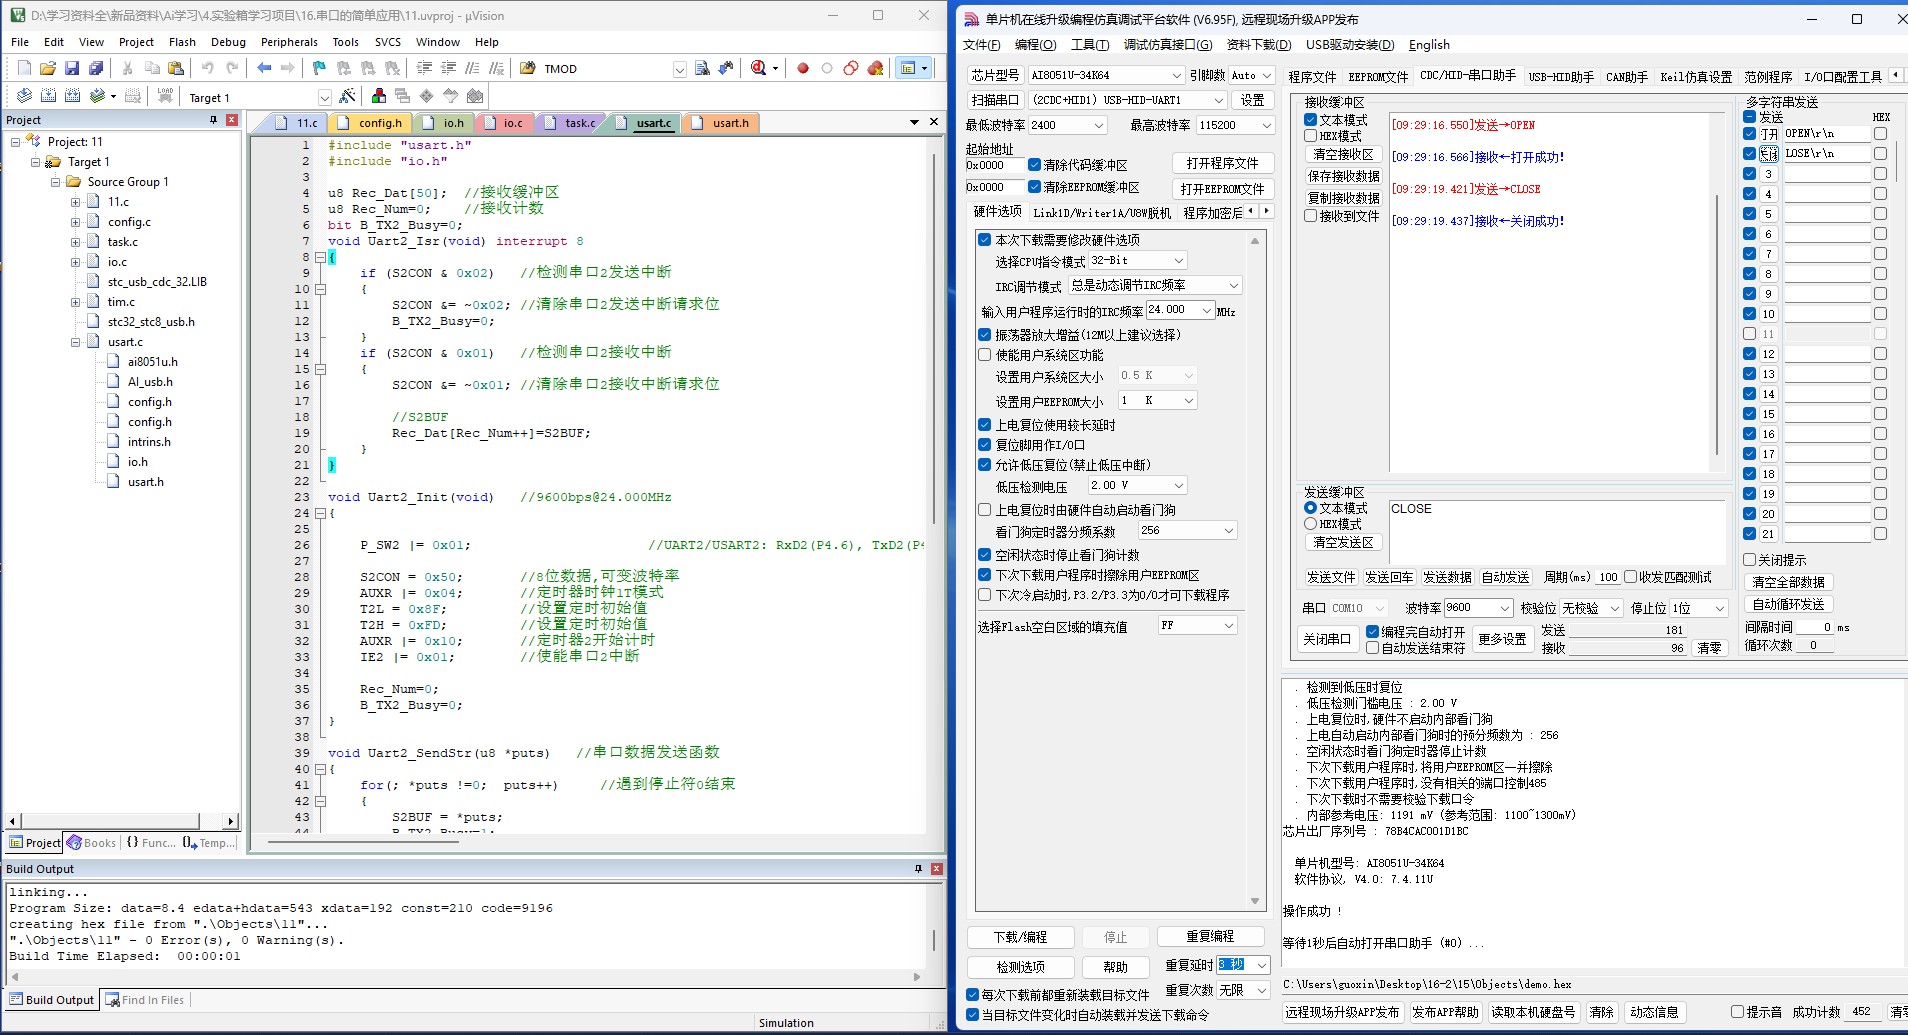Open 最高波特率 115200 dropdown

point(1266,125)
